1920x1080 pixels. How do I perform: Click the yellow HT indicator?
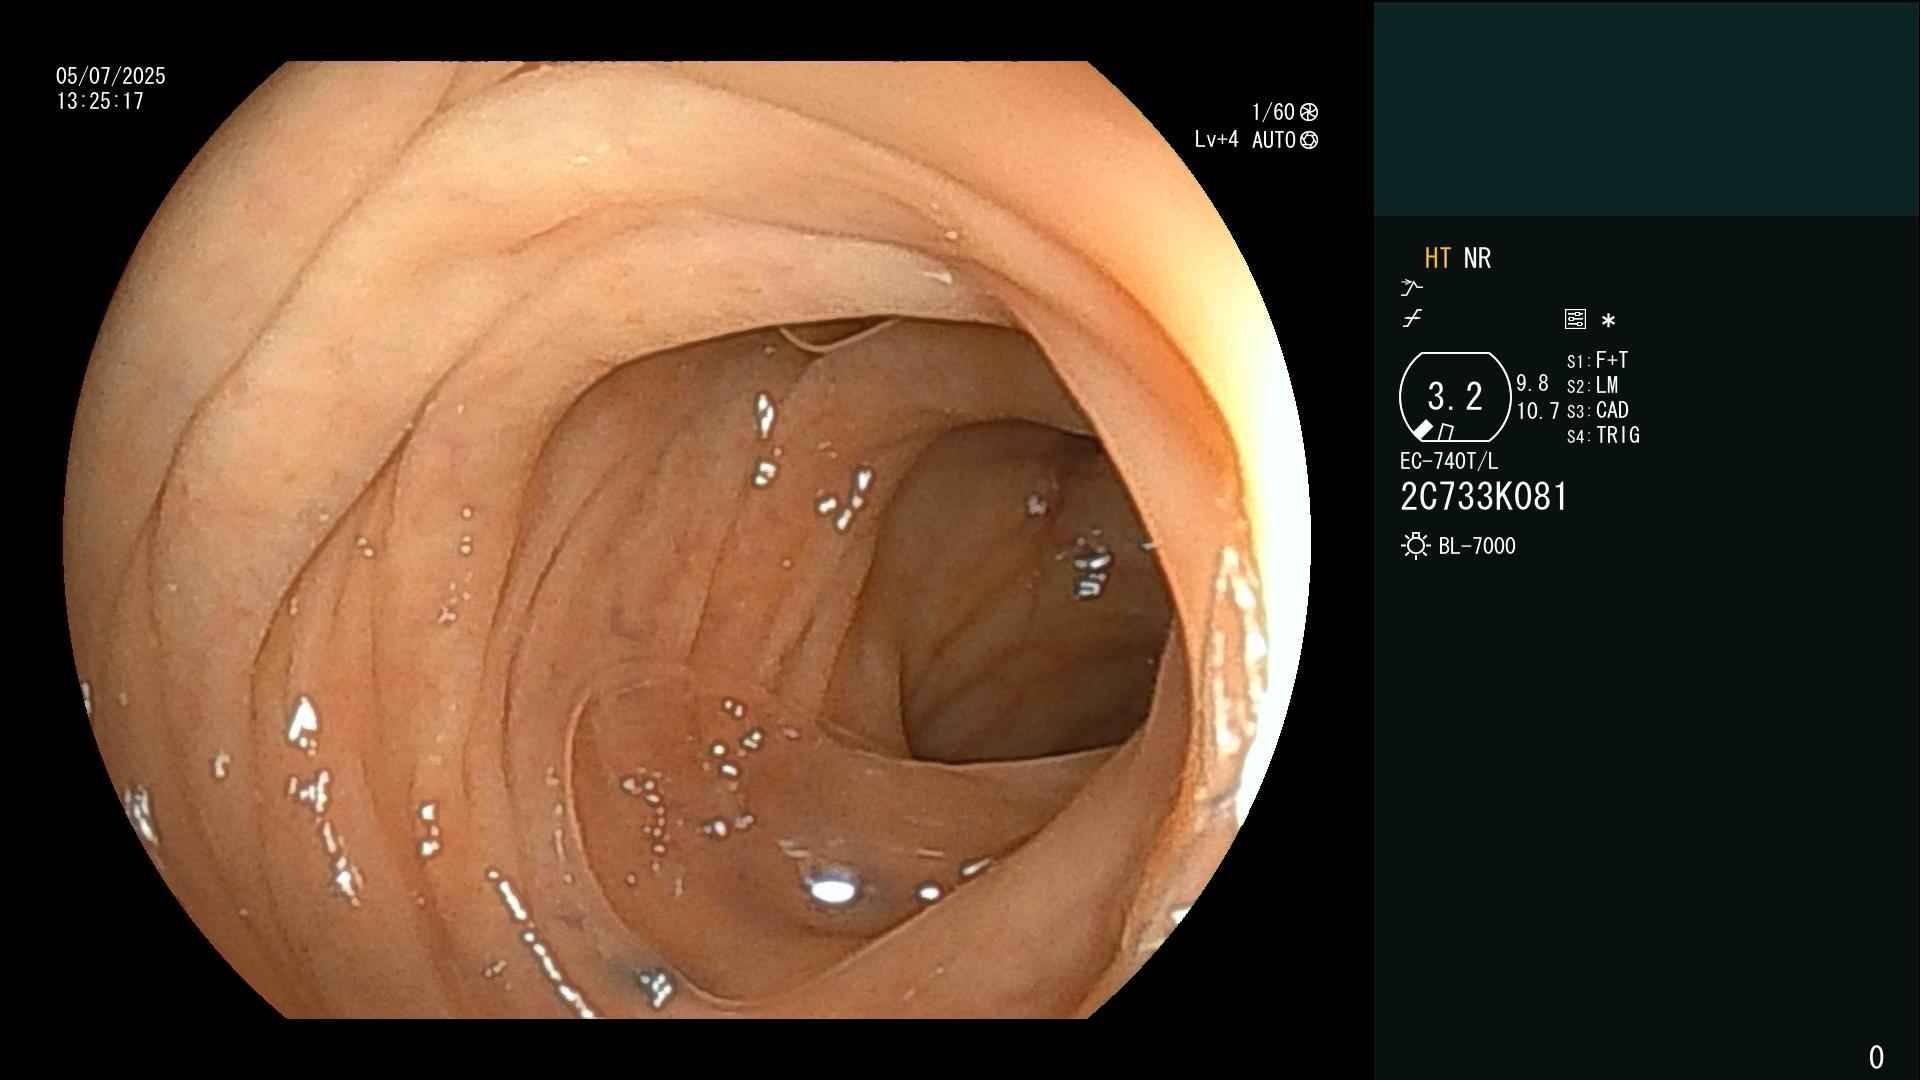(x=1438, y=258)
